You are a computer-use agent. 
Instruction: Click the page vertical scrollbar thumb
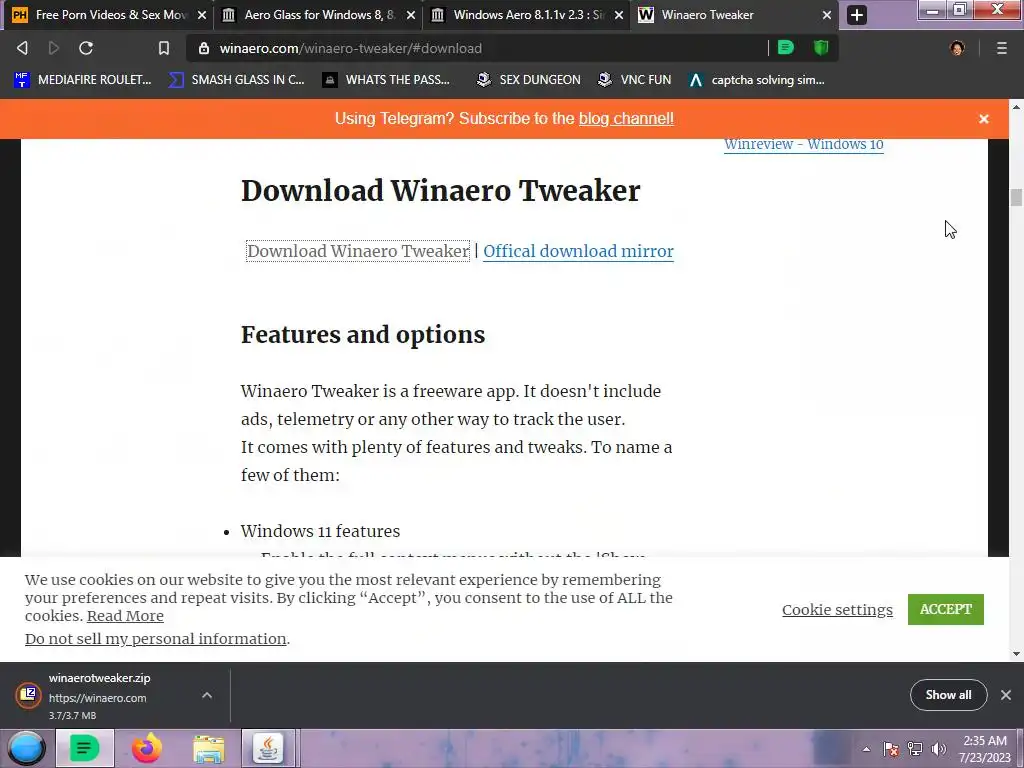[x=1016, y=197]
